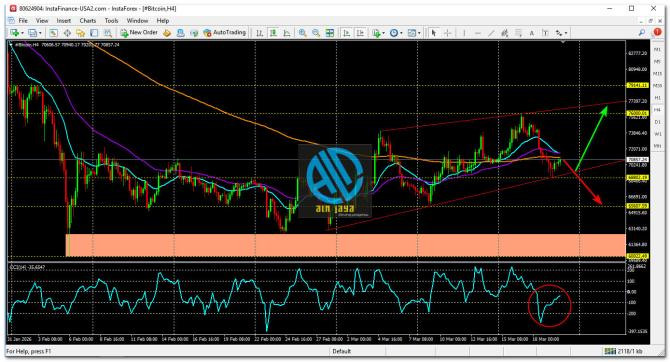Open the Window menu
The image size is (670, 362).
click(137, 21)
